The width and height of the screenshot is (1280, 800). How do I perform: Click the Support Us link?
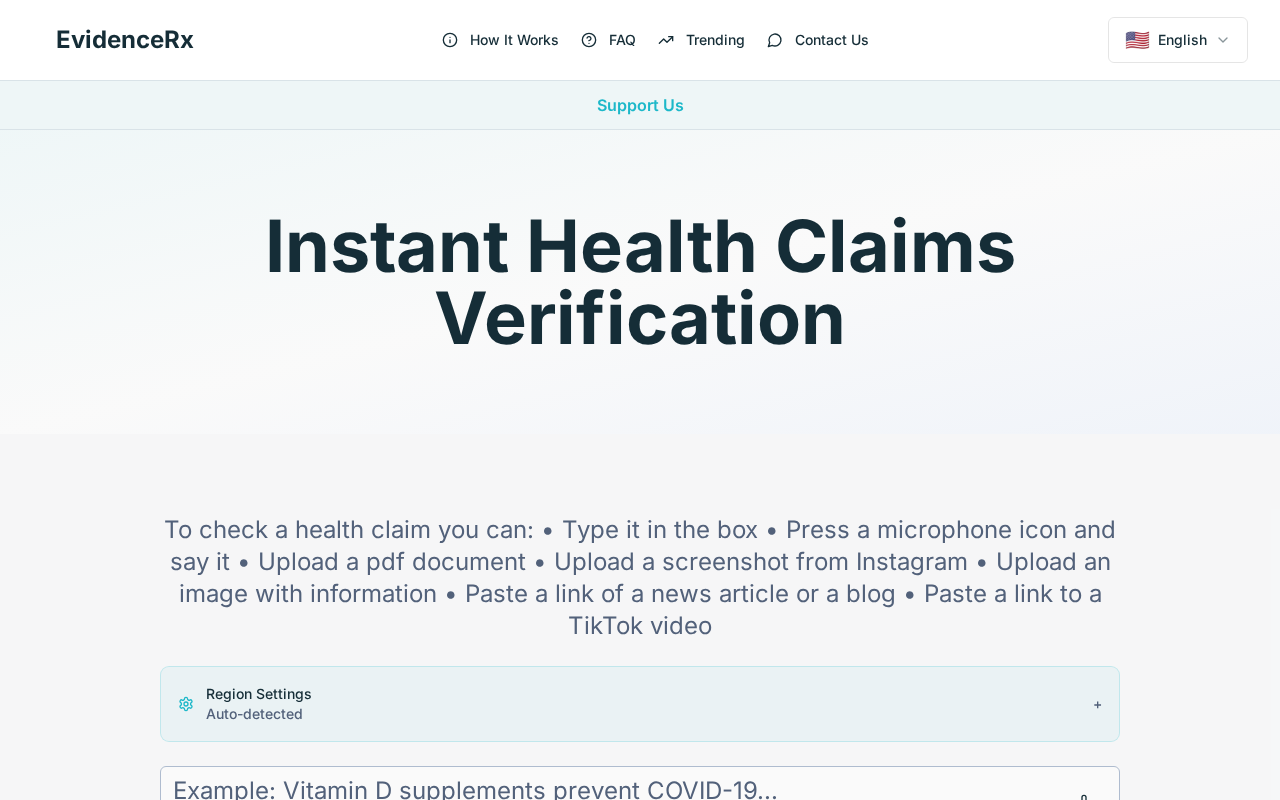pos(640,105)
